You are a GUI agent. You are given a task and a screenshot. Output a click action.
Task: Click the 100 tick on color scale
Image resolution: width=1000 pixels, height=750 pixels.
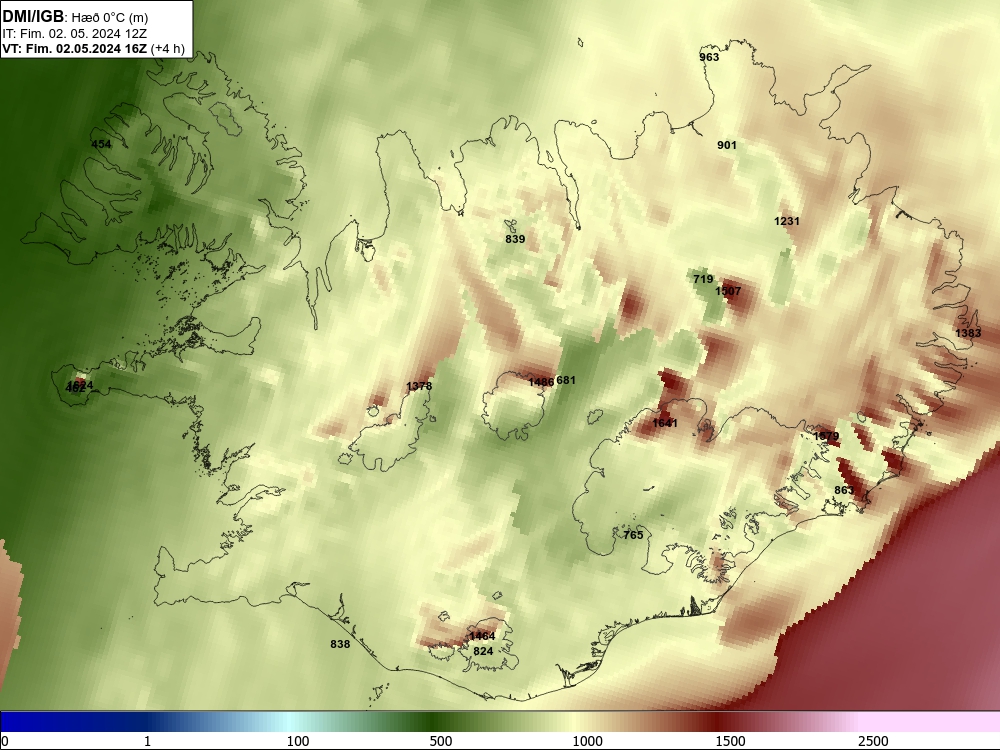(298, 741)
